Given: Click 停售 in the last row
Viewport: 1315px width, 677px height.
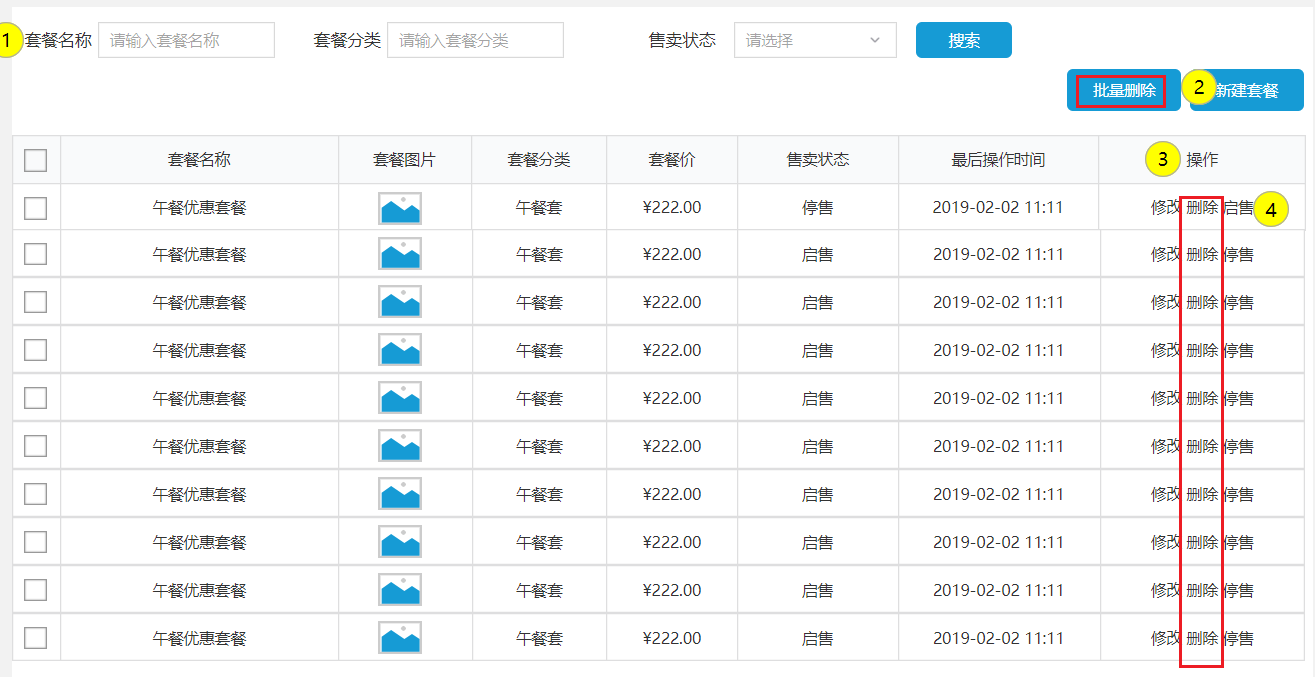Looking at the screenshot, I should coord(1239,639).
